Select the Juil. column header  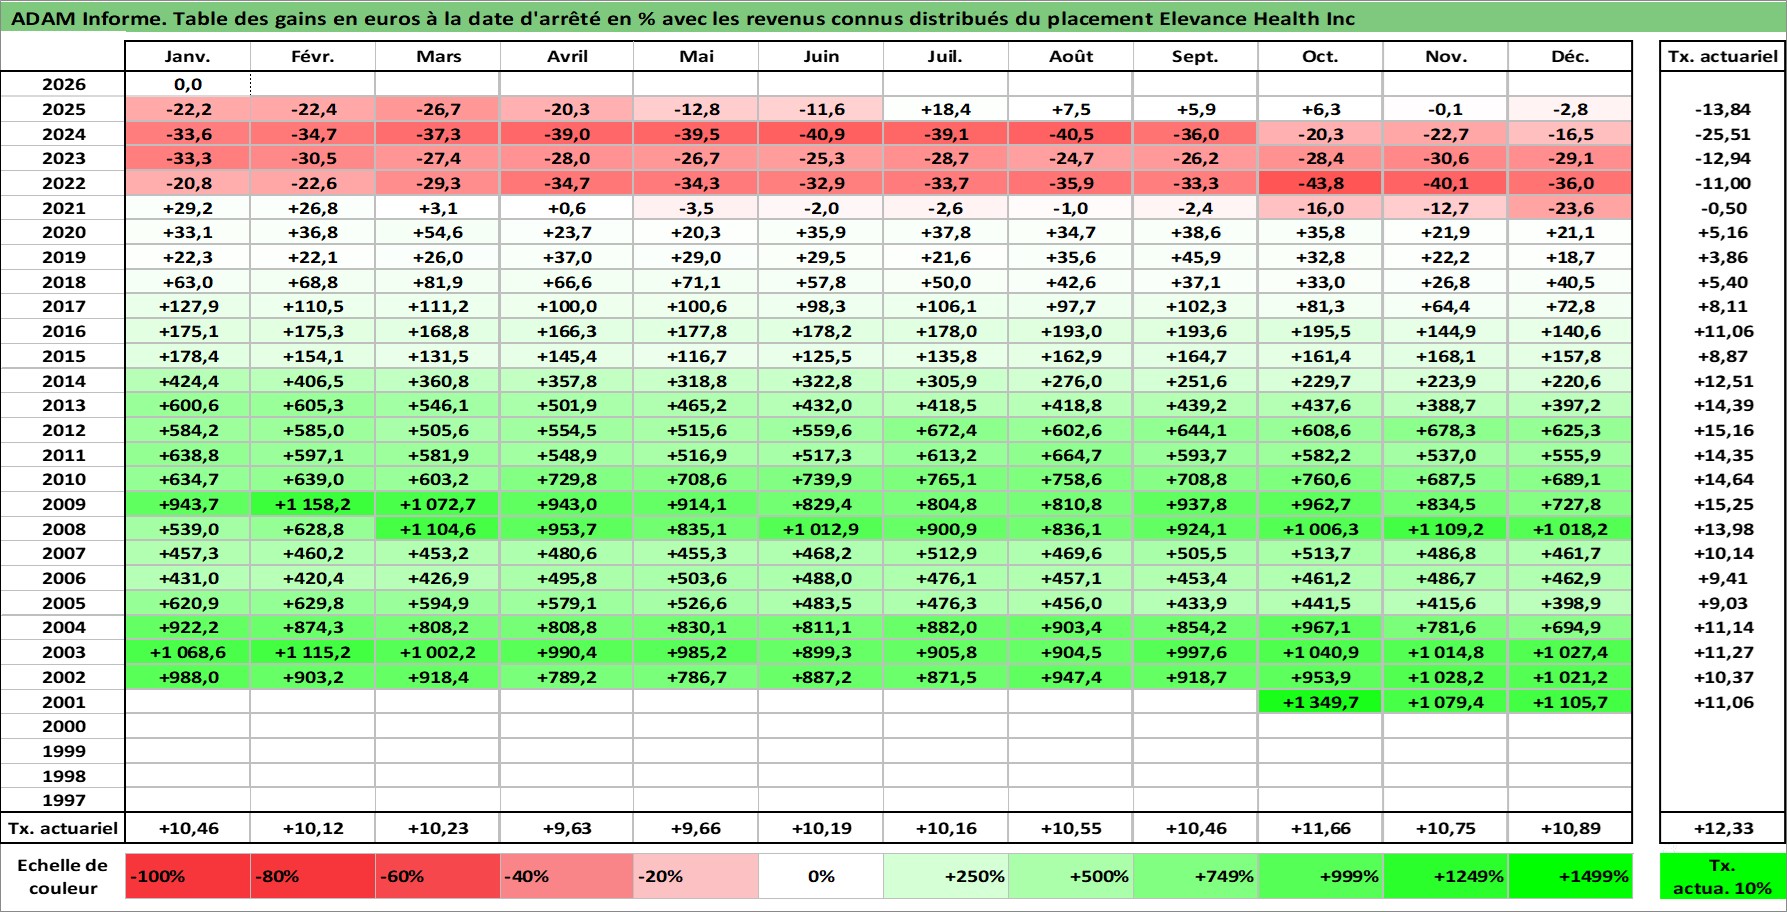coord(946,57)
